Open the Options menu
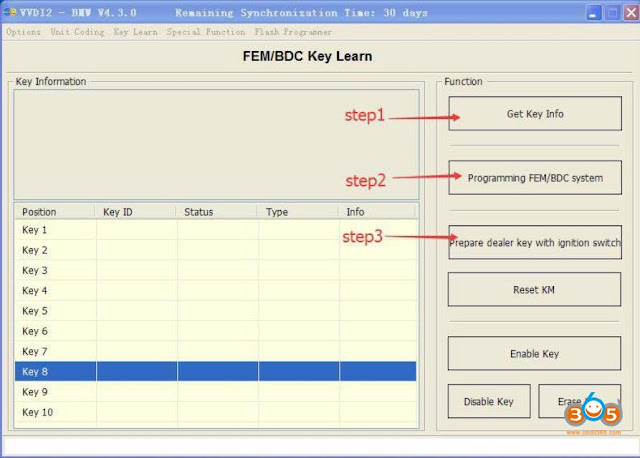Viewport: 640px width, 458px height. pyautogui.click(x=23, y=32)
